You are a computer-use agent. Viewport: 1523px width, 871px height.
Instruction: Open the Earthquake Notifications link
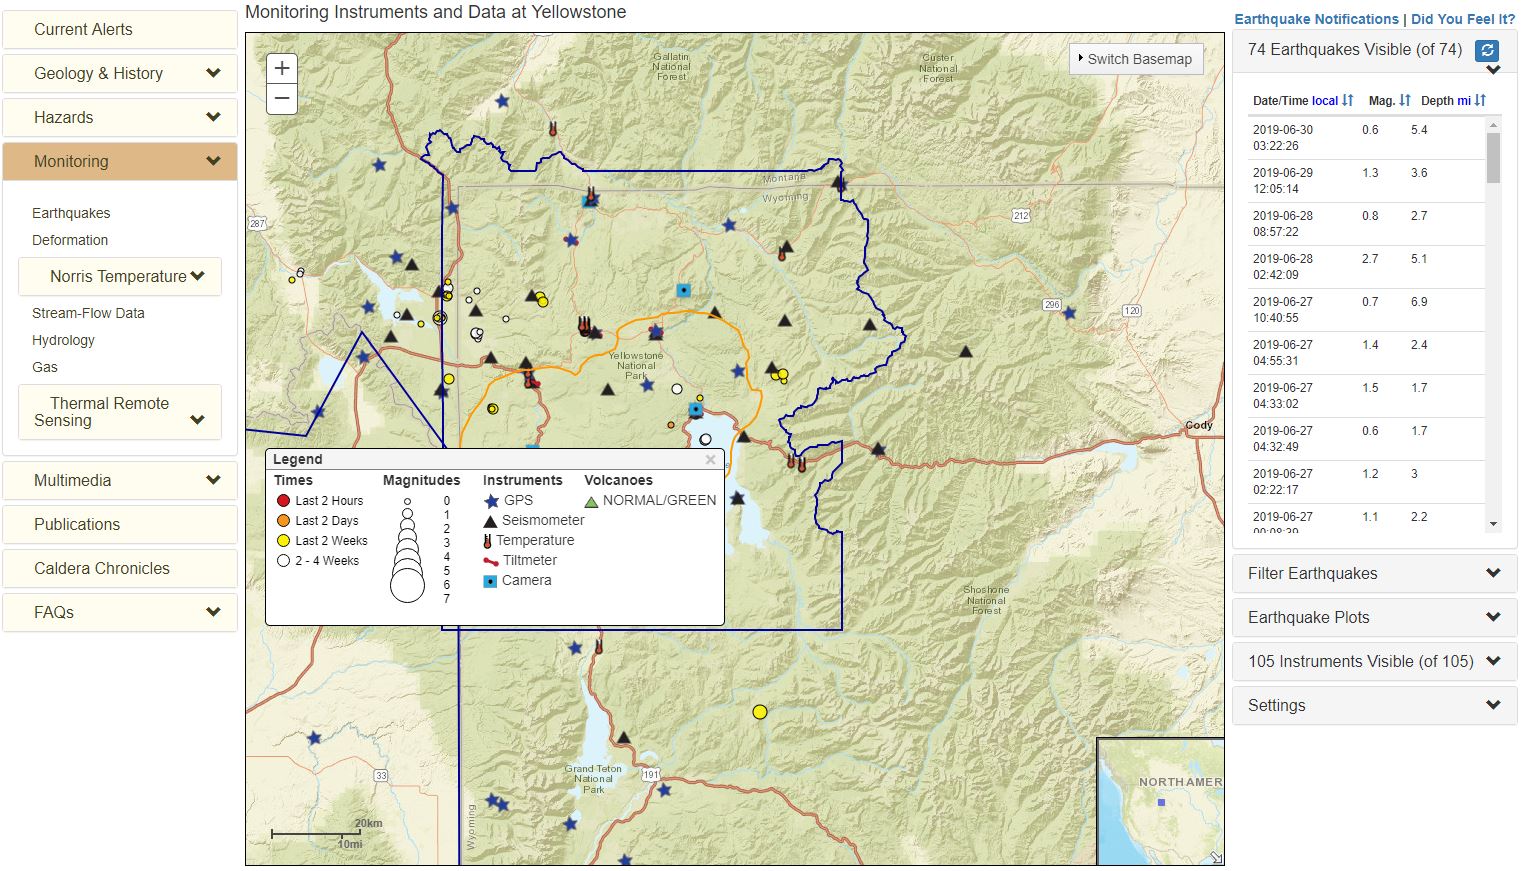tap(1316, 19)
